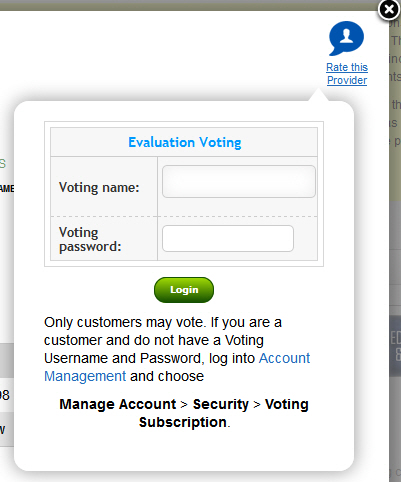Click the blue speech bubble provider icon
Screen dimensions: 401x482
tap(347, 38)
